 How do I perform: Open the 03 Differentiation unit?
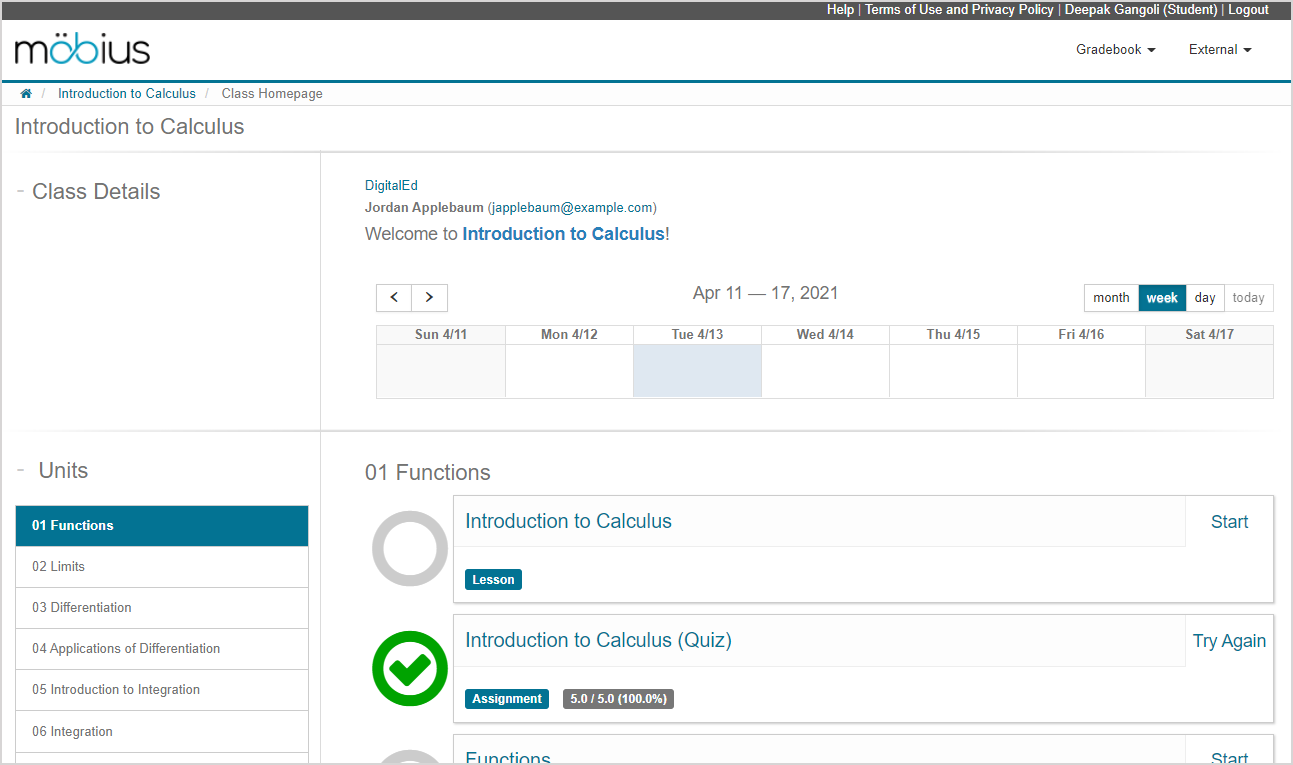tap(162, 607)
